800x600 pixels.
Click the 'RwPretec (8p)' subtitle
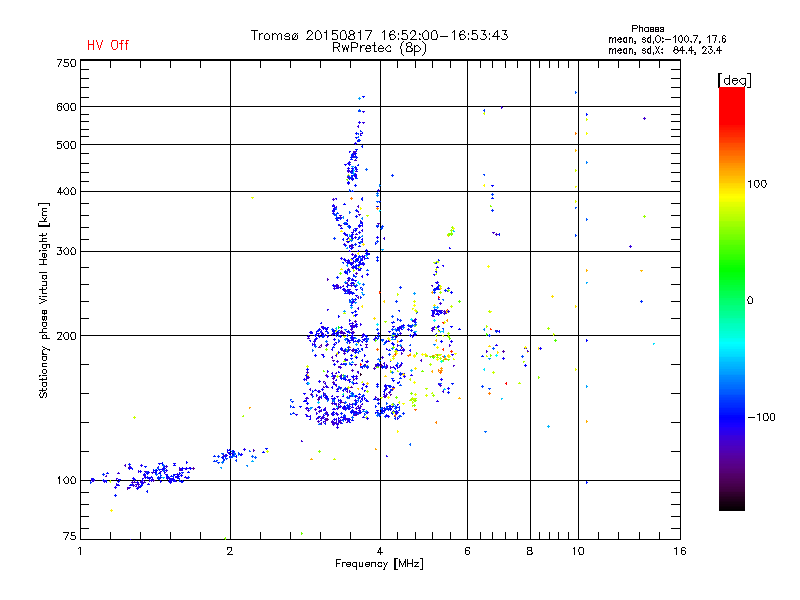(x=379, y=48)
